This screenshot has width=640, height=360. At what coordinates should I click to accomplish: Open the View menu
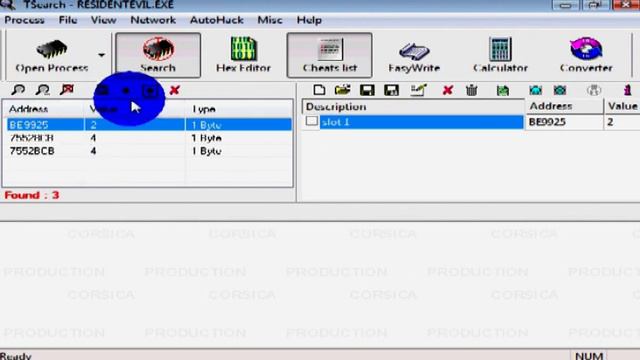[x=103, y=20]
